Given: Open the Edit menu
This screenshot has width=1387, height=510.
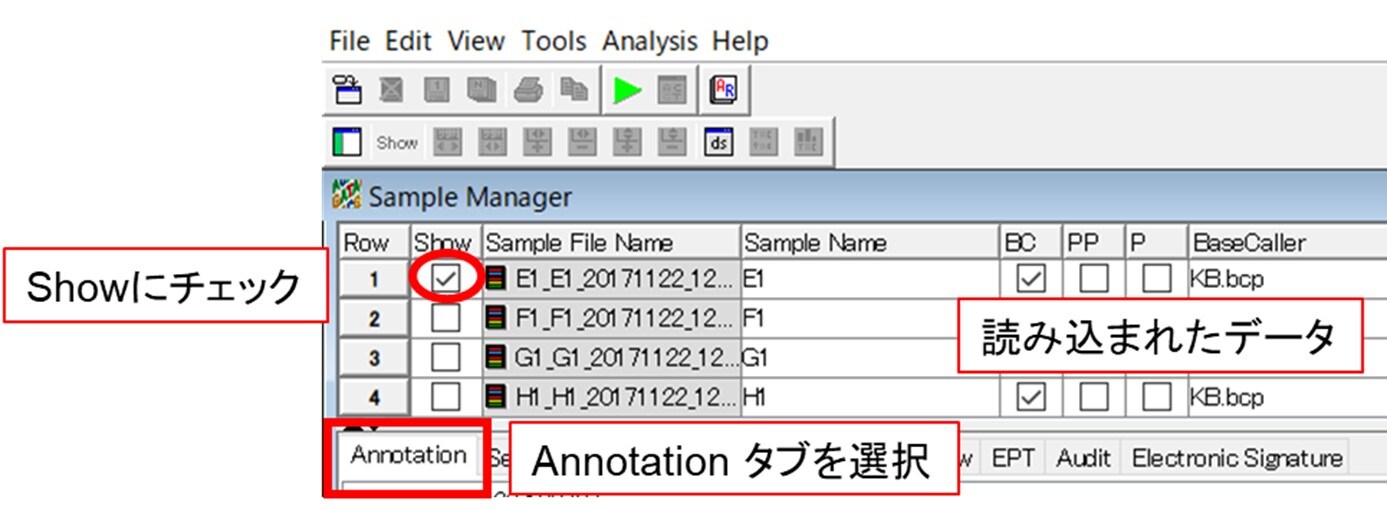Looking at the screenshot, I should [x=409, y=42].
